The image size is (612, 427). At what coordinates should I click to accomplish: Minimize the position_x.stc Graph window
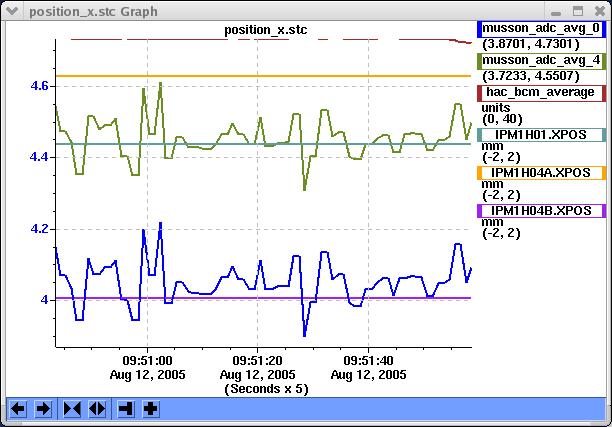556,12
